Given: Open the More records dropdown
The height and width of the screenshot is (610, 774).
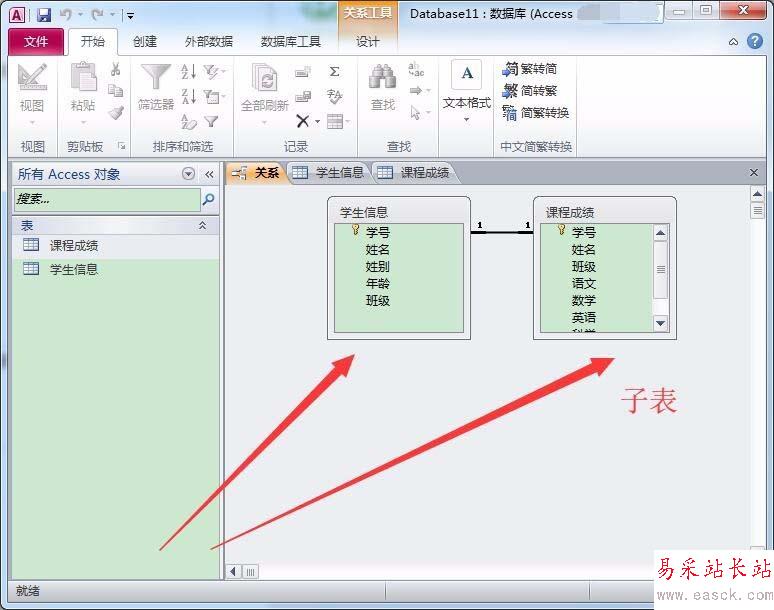Looking at the screenshot, I should click(338, 121).
